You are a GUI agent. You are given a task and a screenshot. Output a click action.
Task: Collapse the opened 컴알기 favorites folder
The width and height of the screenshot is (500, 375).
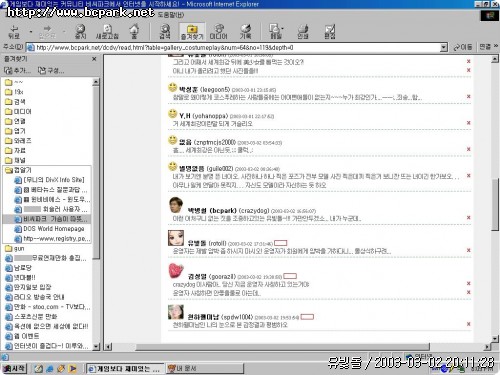18,170
